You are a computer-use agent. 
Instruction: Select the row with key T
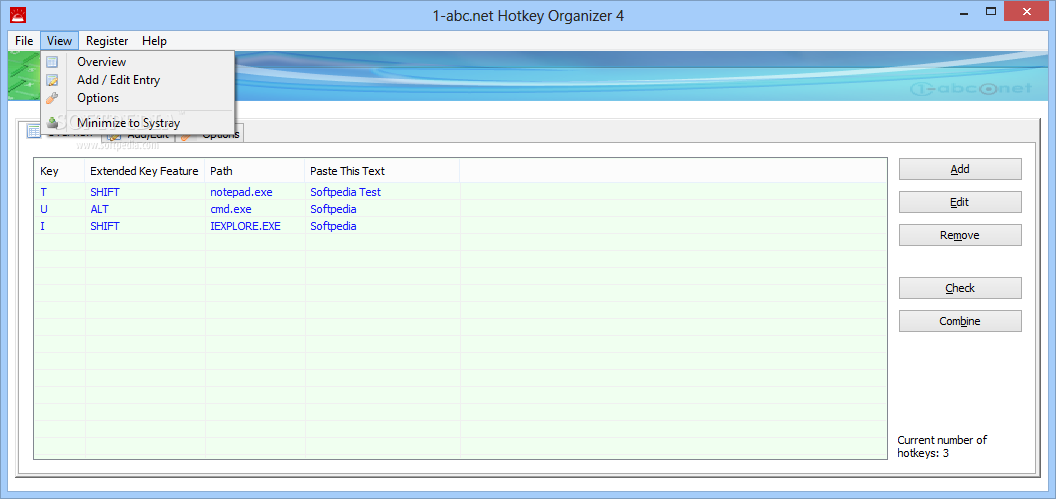tap(460, 192)
